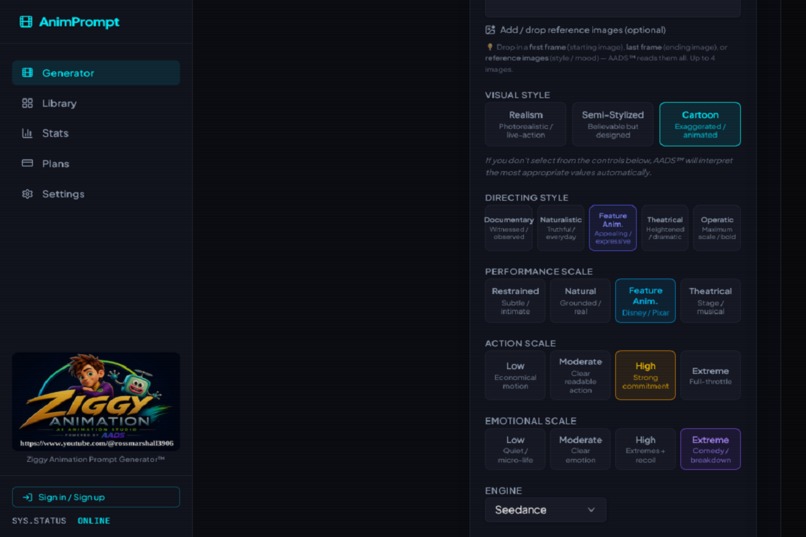
Task: Select Semi-Stylized visual style
Action: [613, 124]
